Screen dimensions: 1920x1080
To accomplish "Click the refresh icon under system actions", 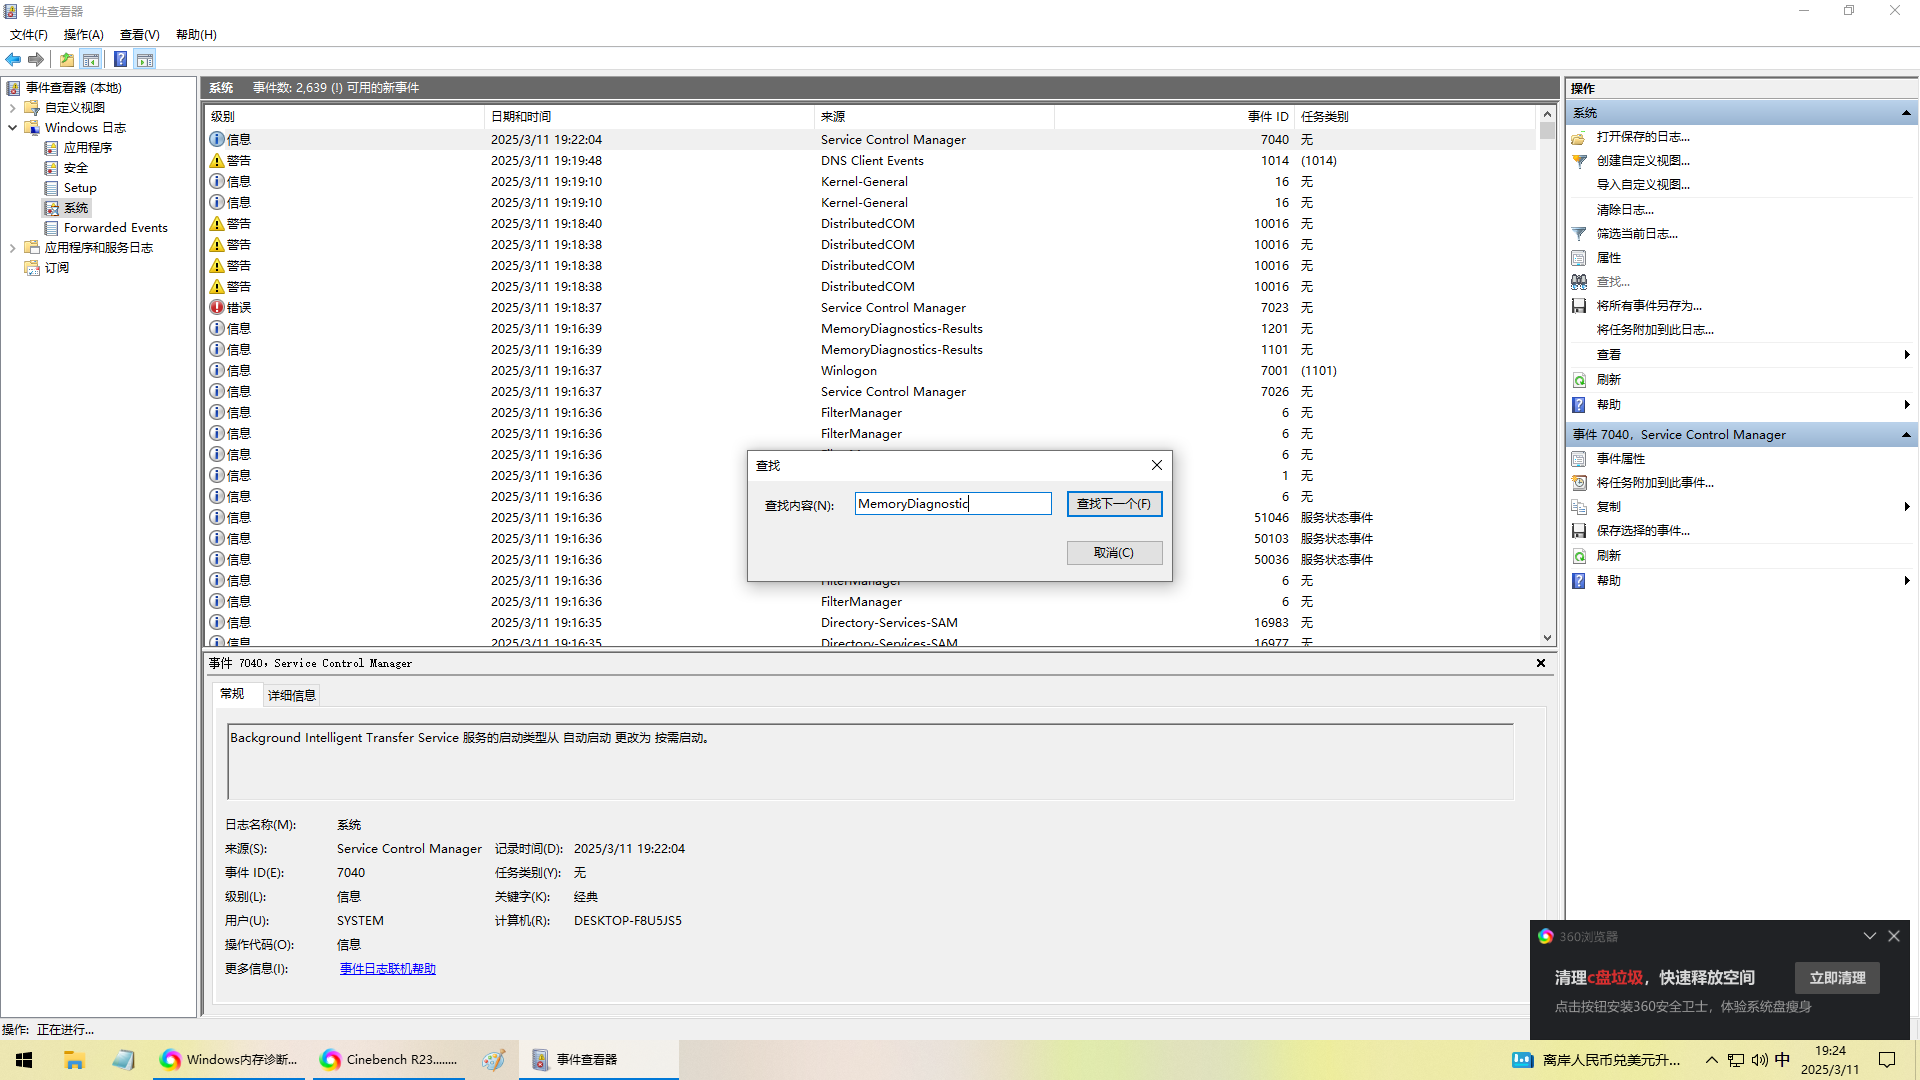I will pos(1579,380).
